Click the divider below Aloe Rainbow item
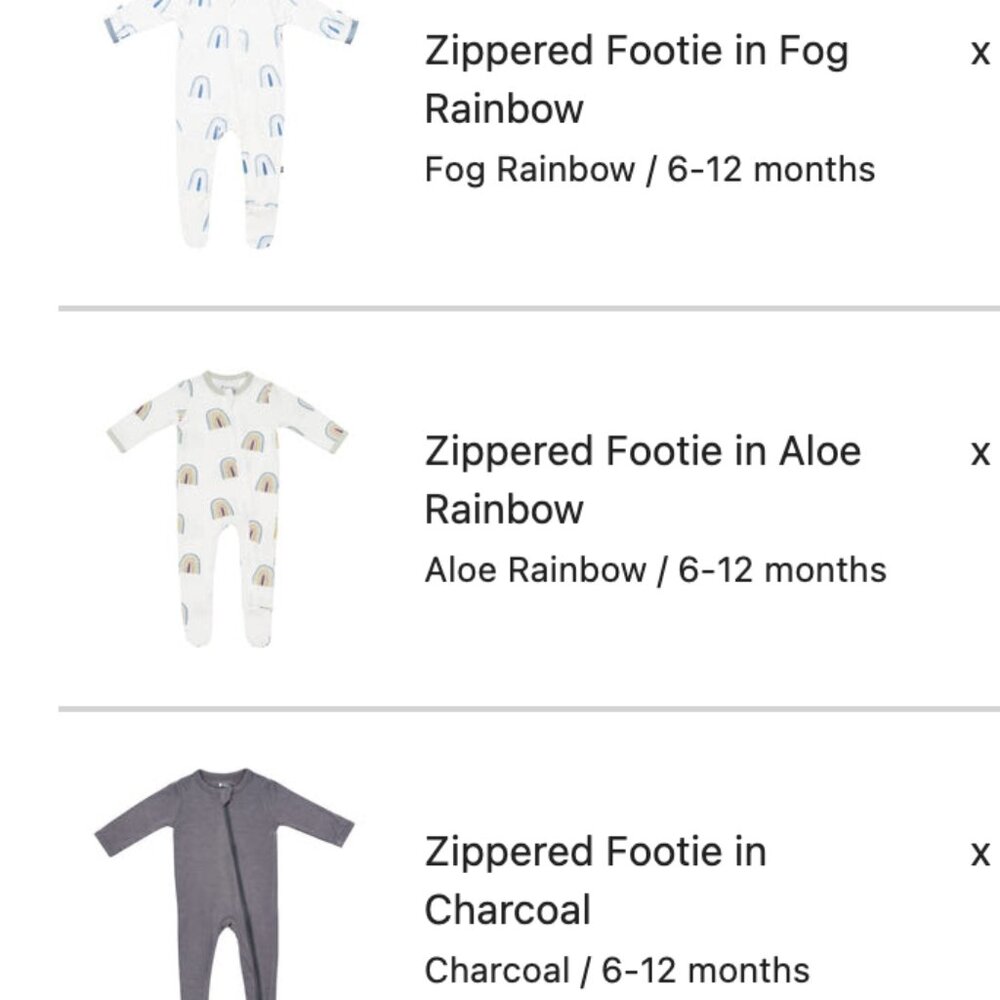This screenshot has width=1000, height=1000. (x=500, y=702)
